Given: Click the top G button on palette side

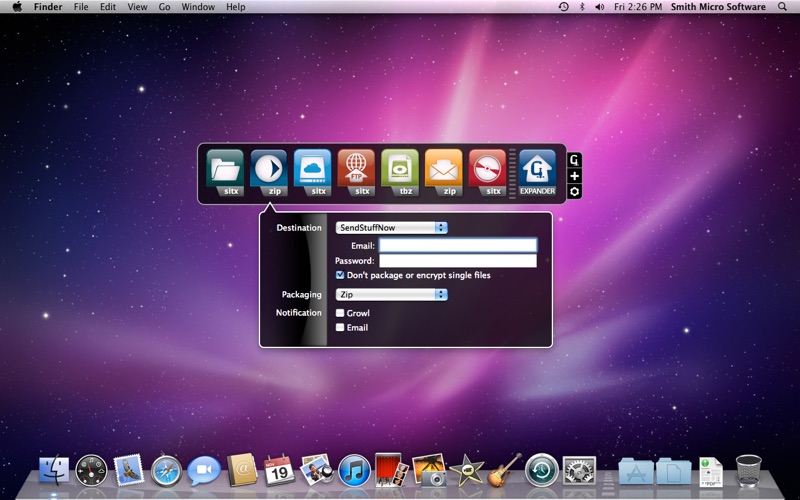Looking at the screenshot, I should (x=574, y=160).
